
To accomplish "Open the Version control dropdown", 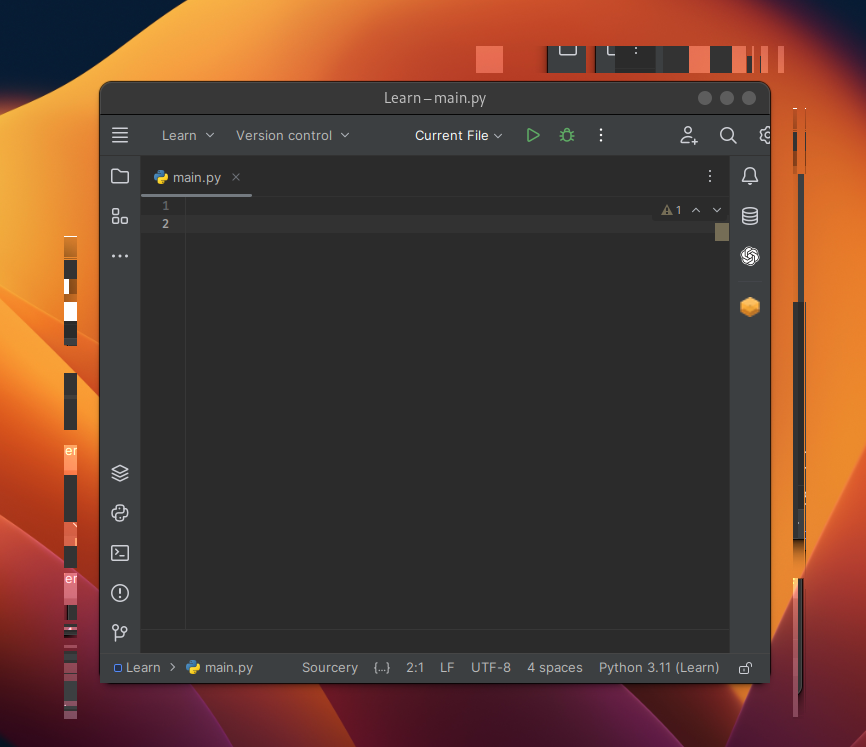I will 291,135.
